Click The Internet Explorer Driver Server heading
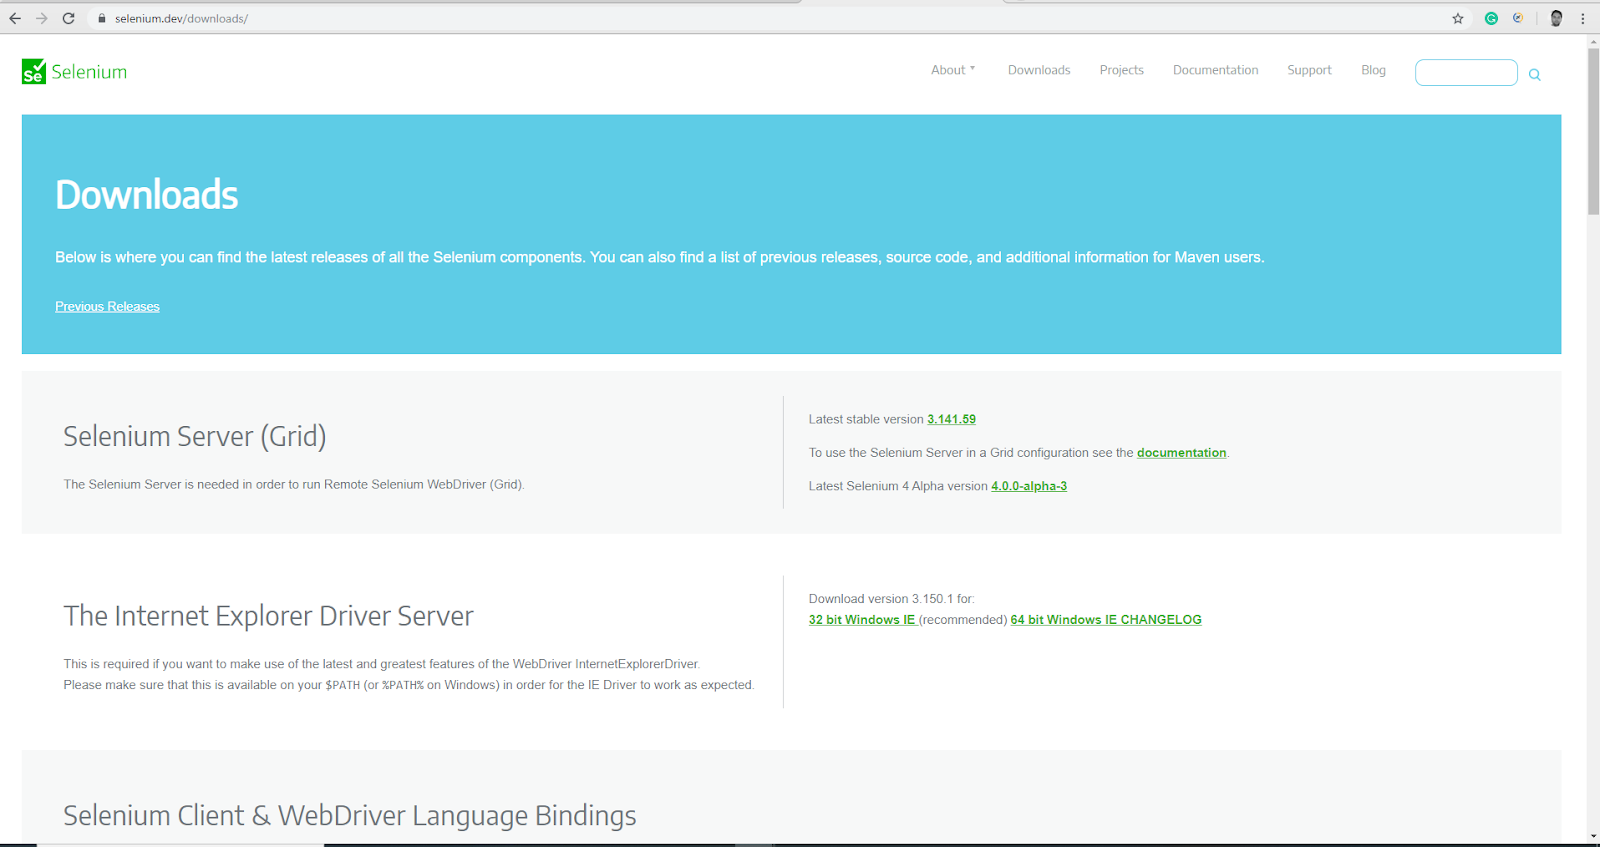The width and height of the screenshot is (1600, 847). click(x=268, y=616)
